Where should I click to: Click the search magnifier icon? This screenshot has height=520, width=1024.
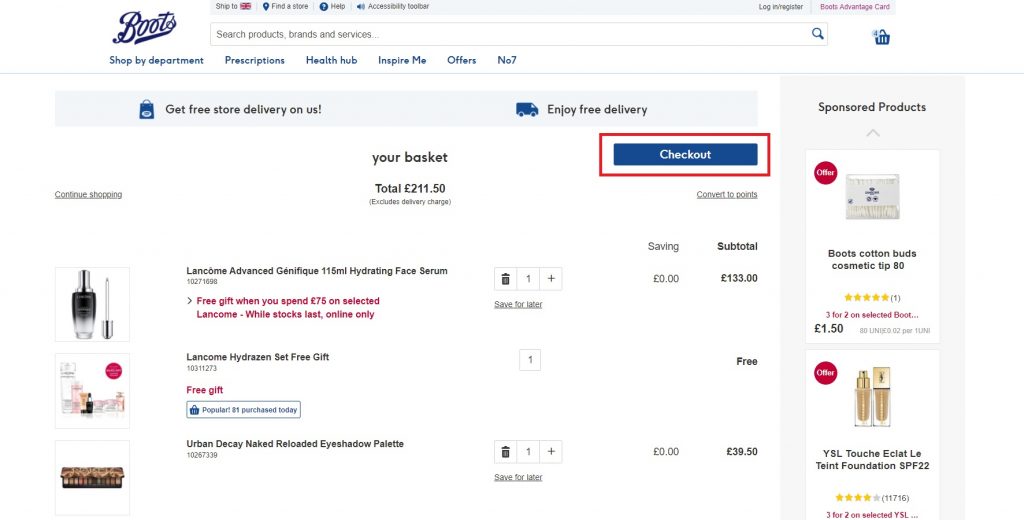818,34
